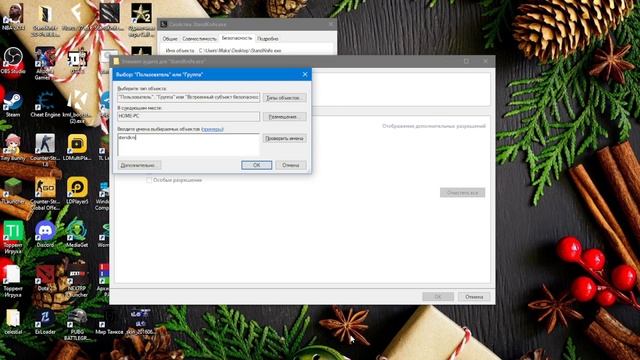Open the LDPlayer9 emulator shortcut

point(77,191)
